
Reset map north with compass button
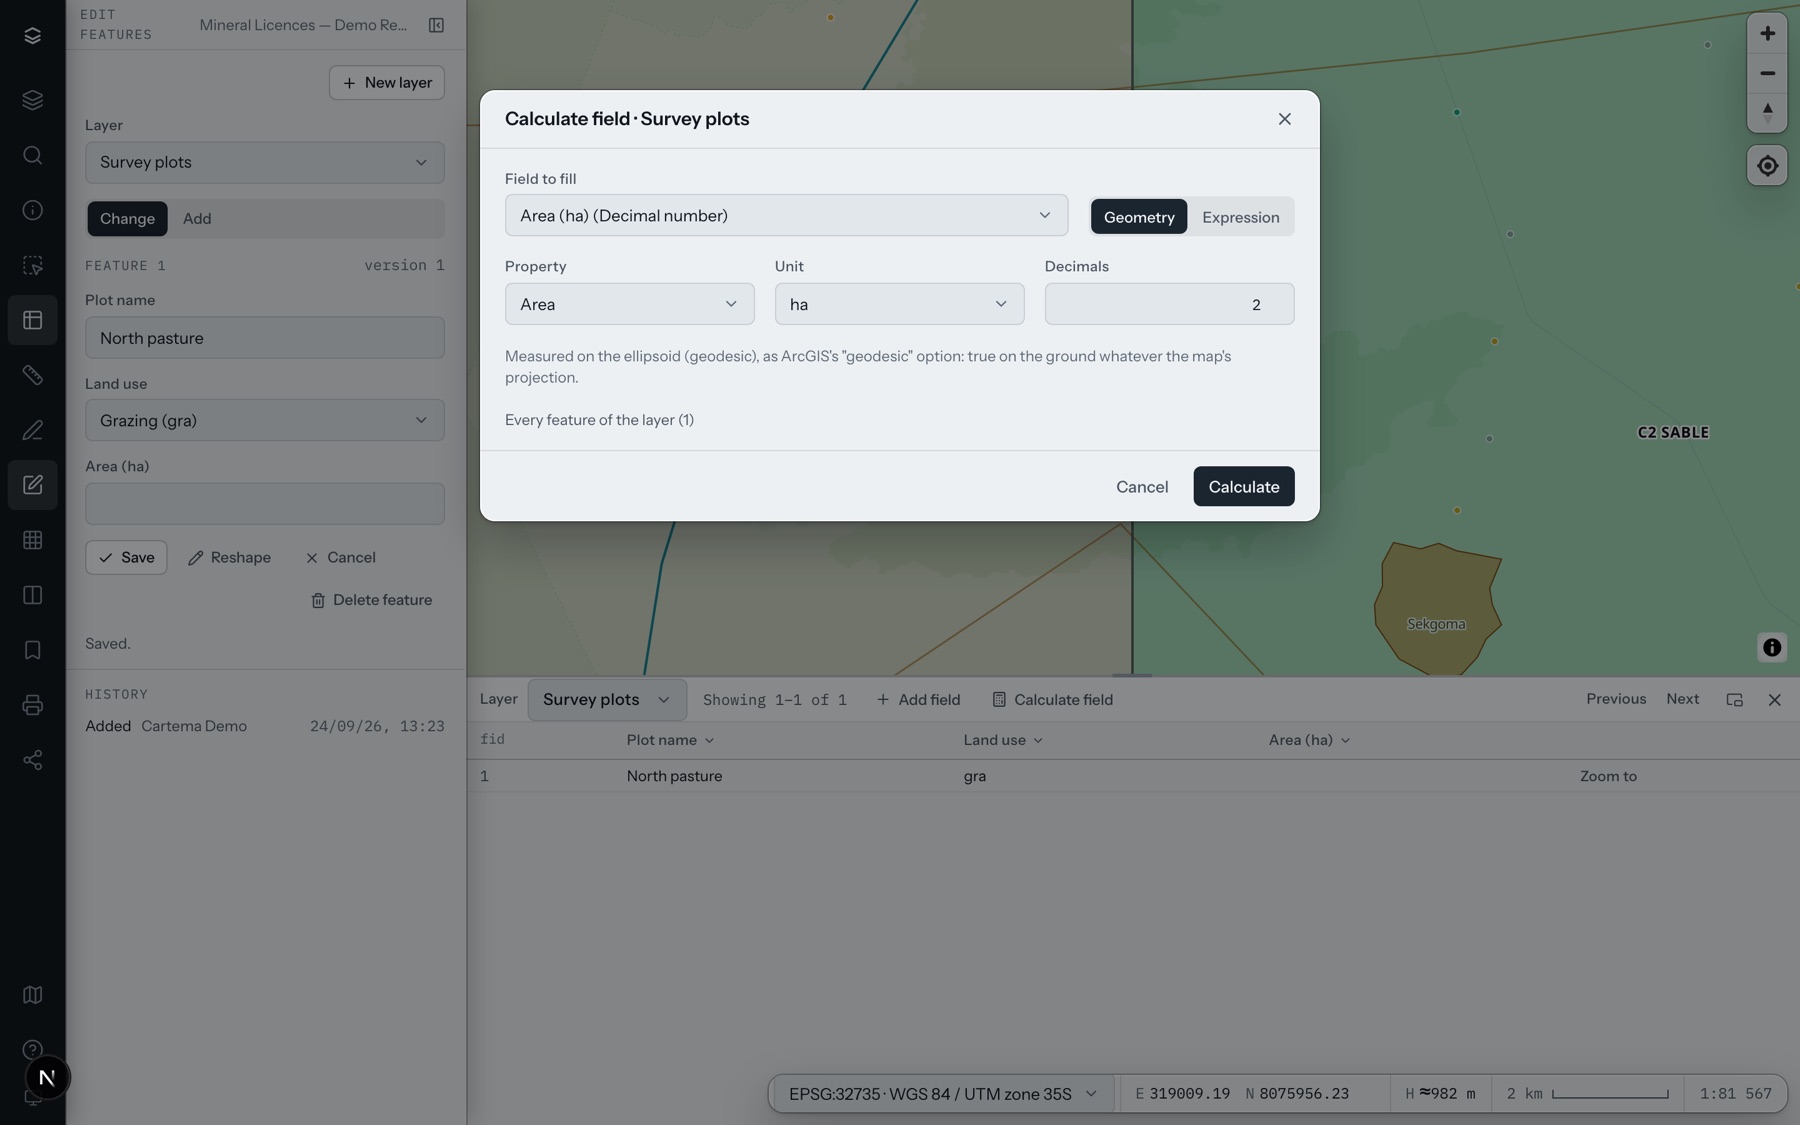[1767, 112]
